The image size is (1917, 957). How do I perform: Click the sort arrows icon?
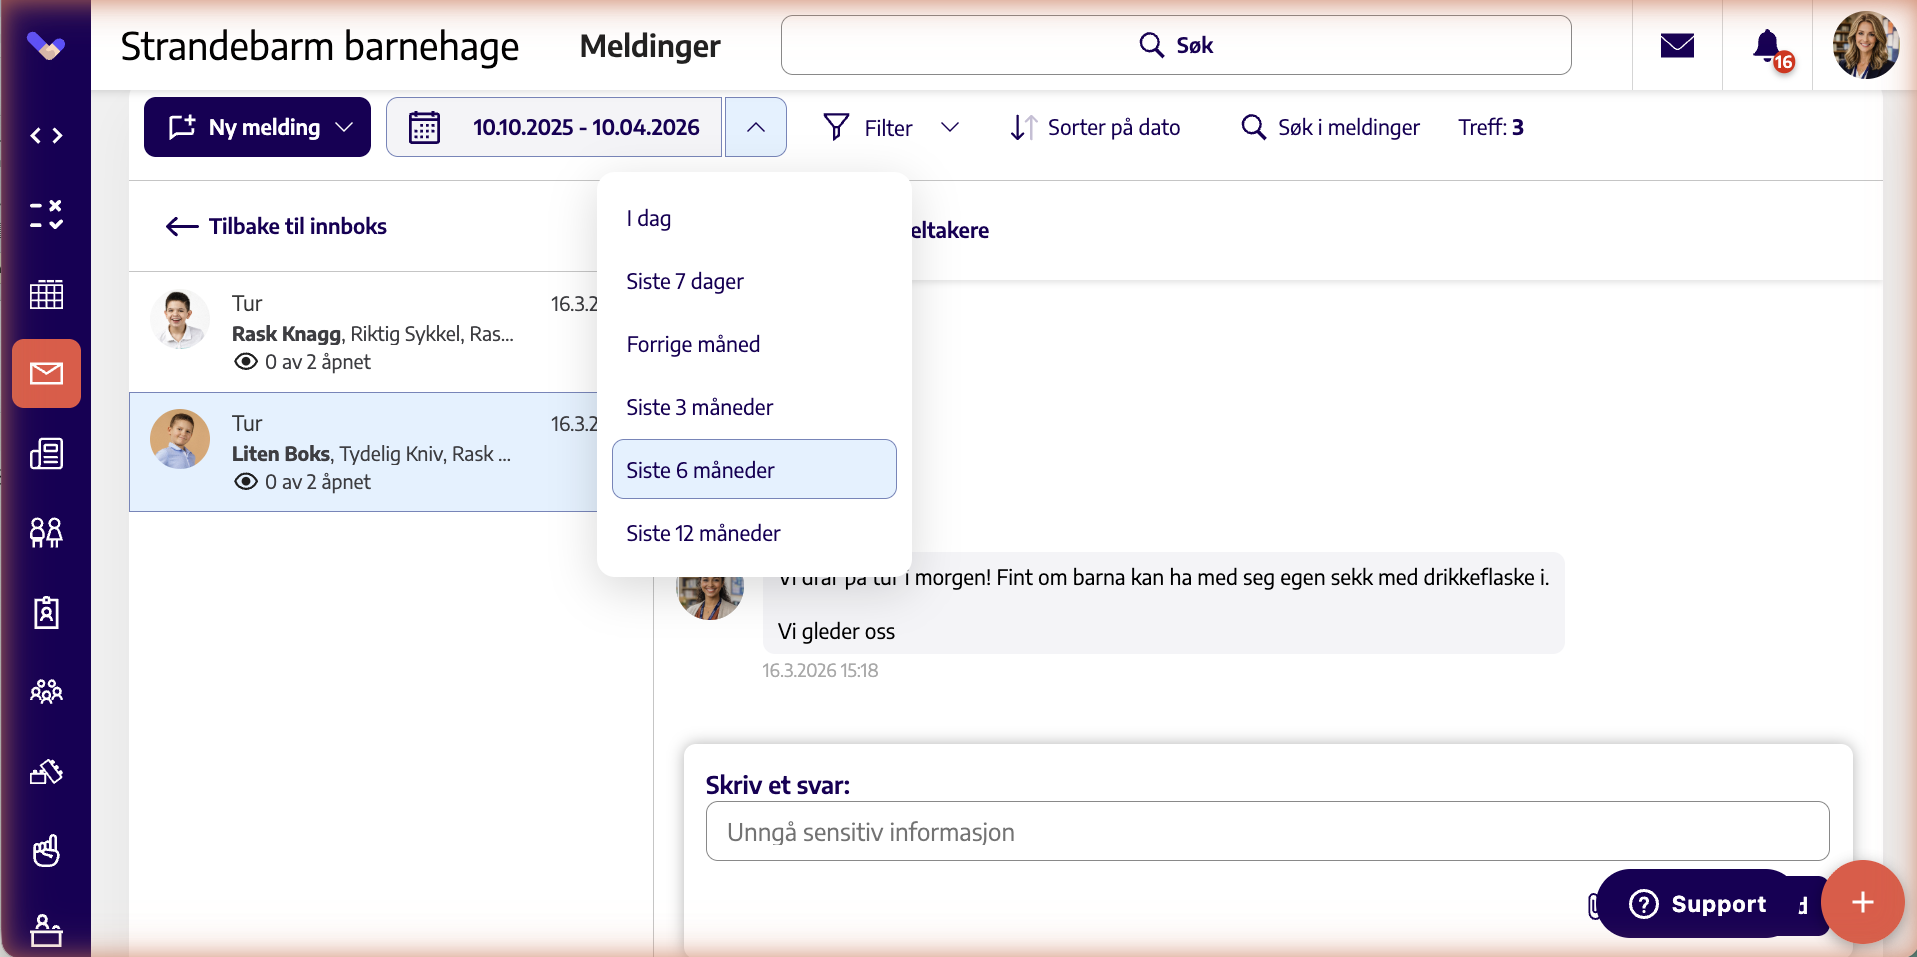click(x=1023, y=127)
